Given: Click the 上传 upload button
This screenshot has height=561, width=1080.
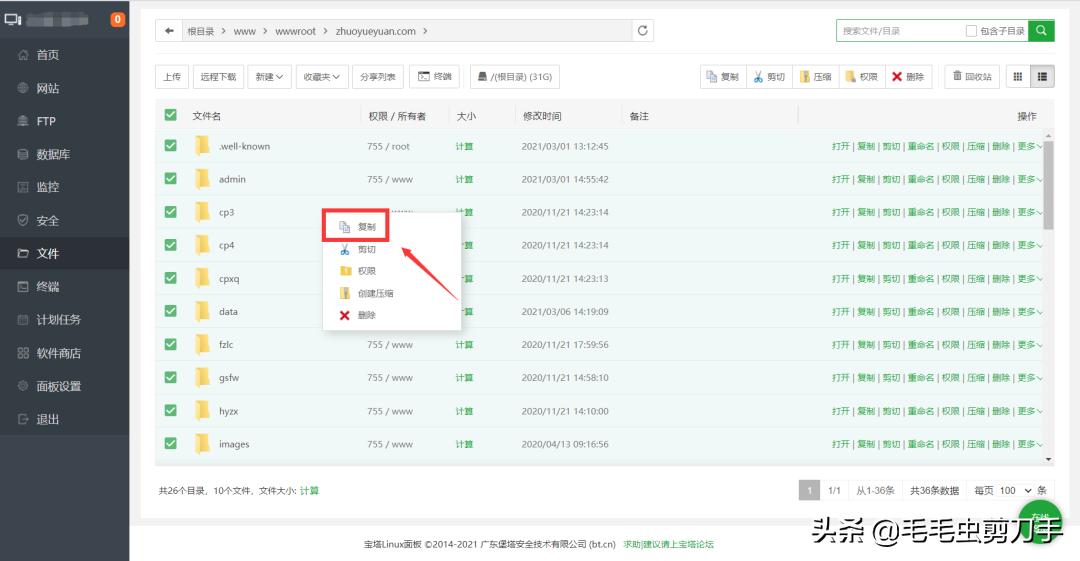Looking at the screenshot, I should 172,76.
